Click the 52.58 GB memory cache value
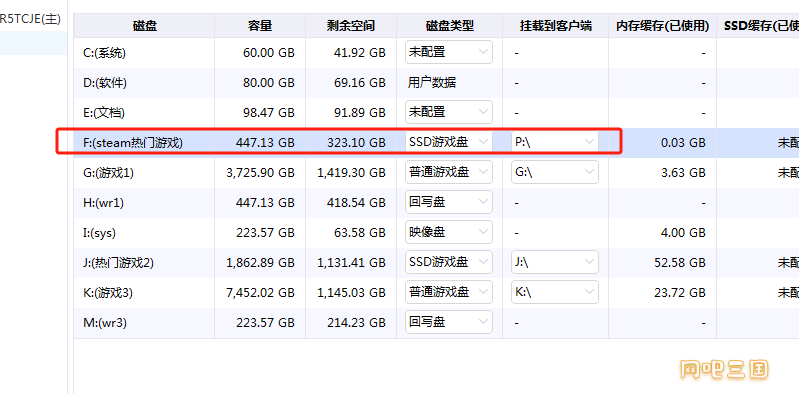Image resolution: width=799 pixels, height=394 pixels. click(680, 262)
